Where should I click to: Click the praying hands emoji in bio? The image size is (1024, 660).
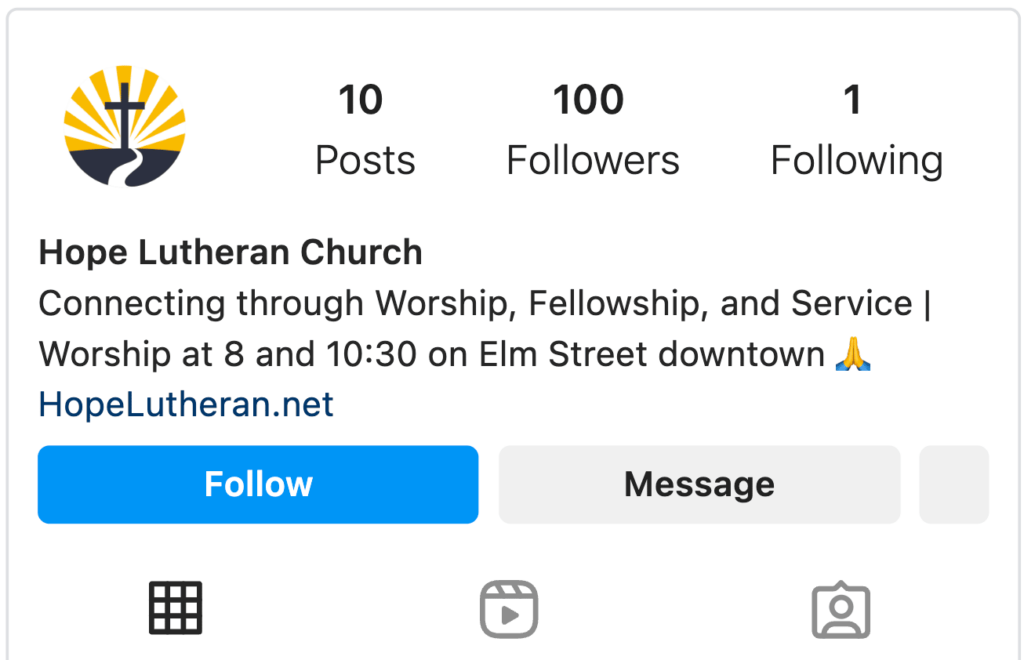tap(853, 354)
